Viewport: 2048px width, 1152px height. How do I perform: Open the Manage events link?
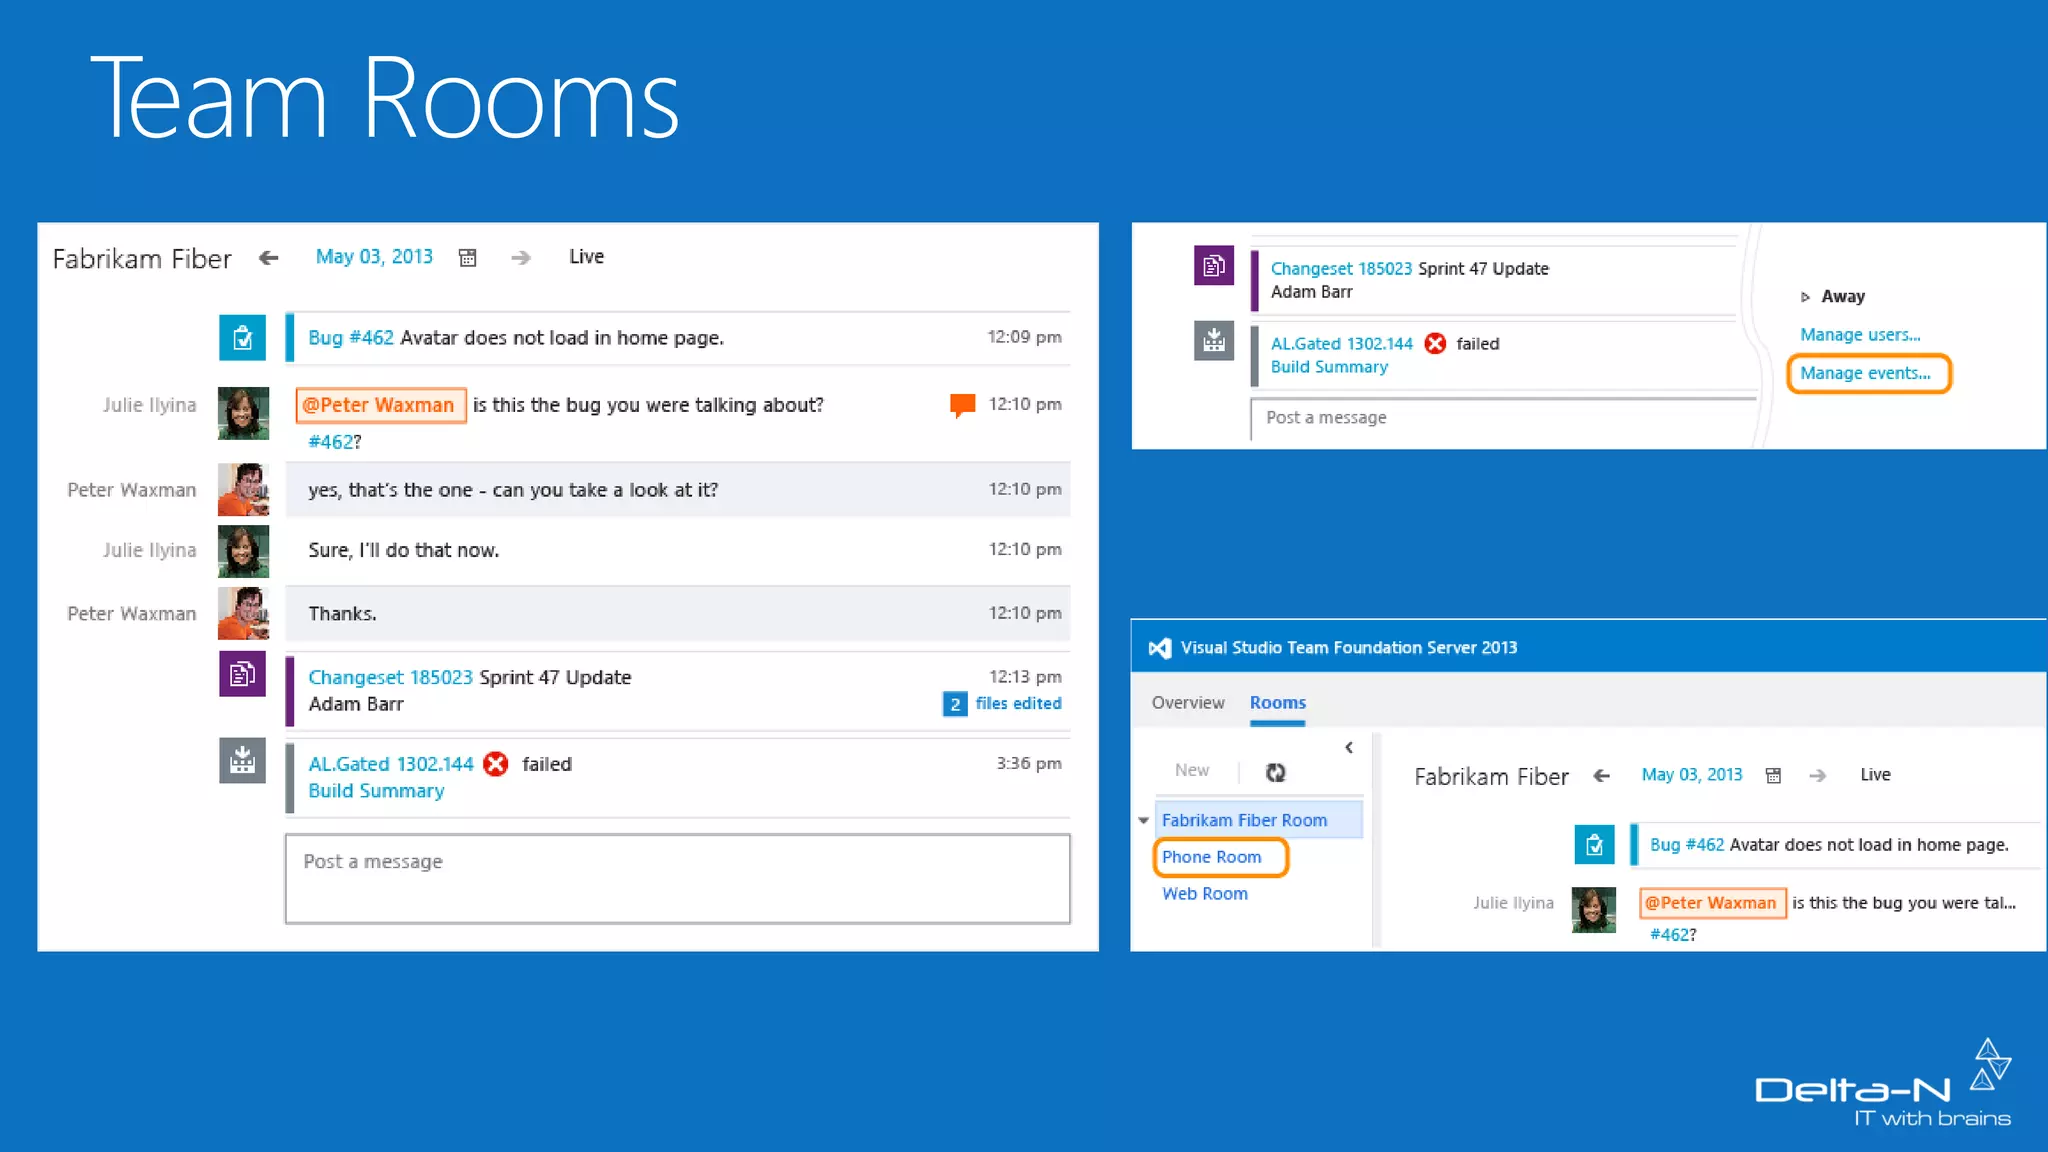(1865, 373)
